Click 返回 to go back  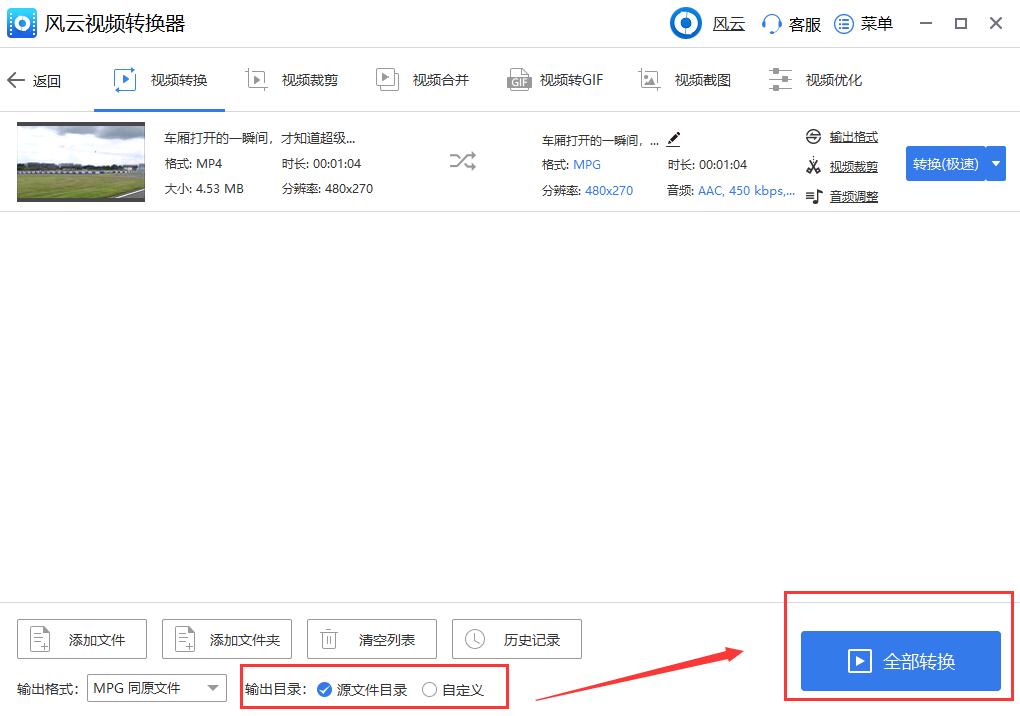click(33, 79)
